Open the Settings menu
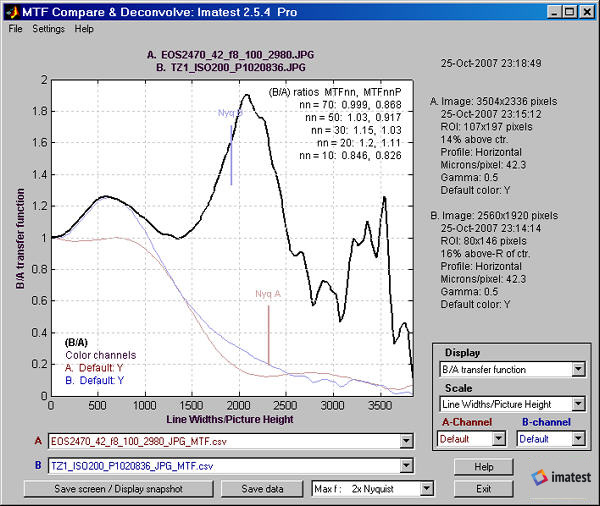The width and height of the screenshot is (600, 506). pos(49,29)
